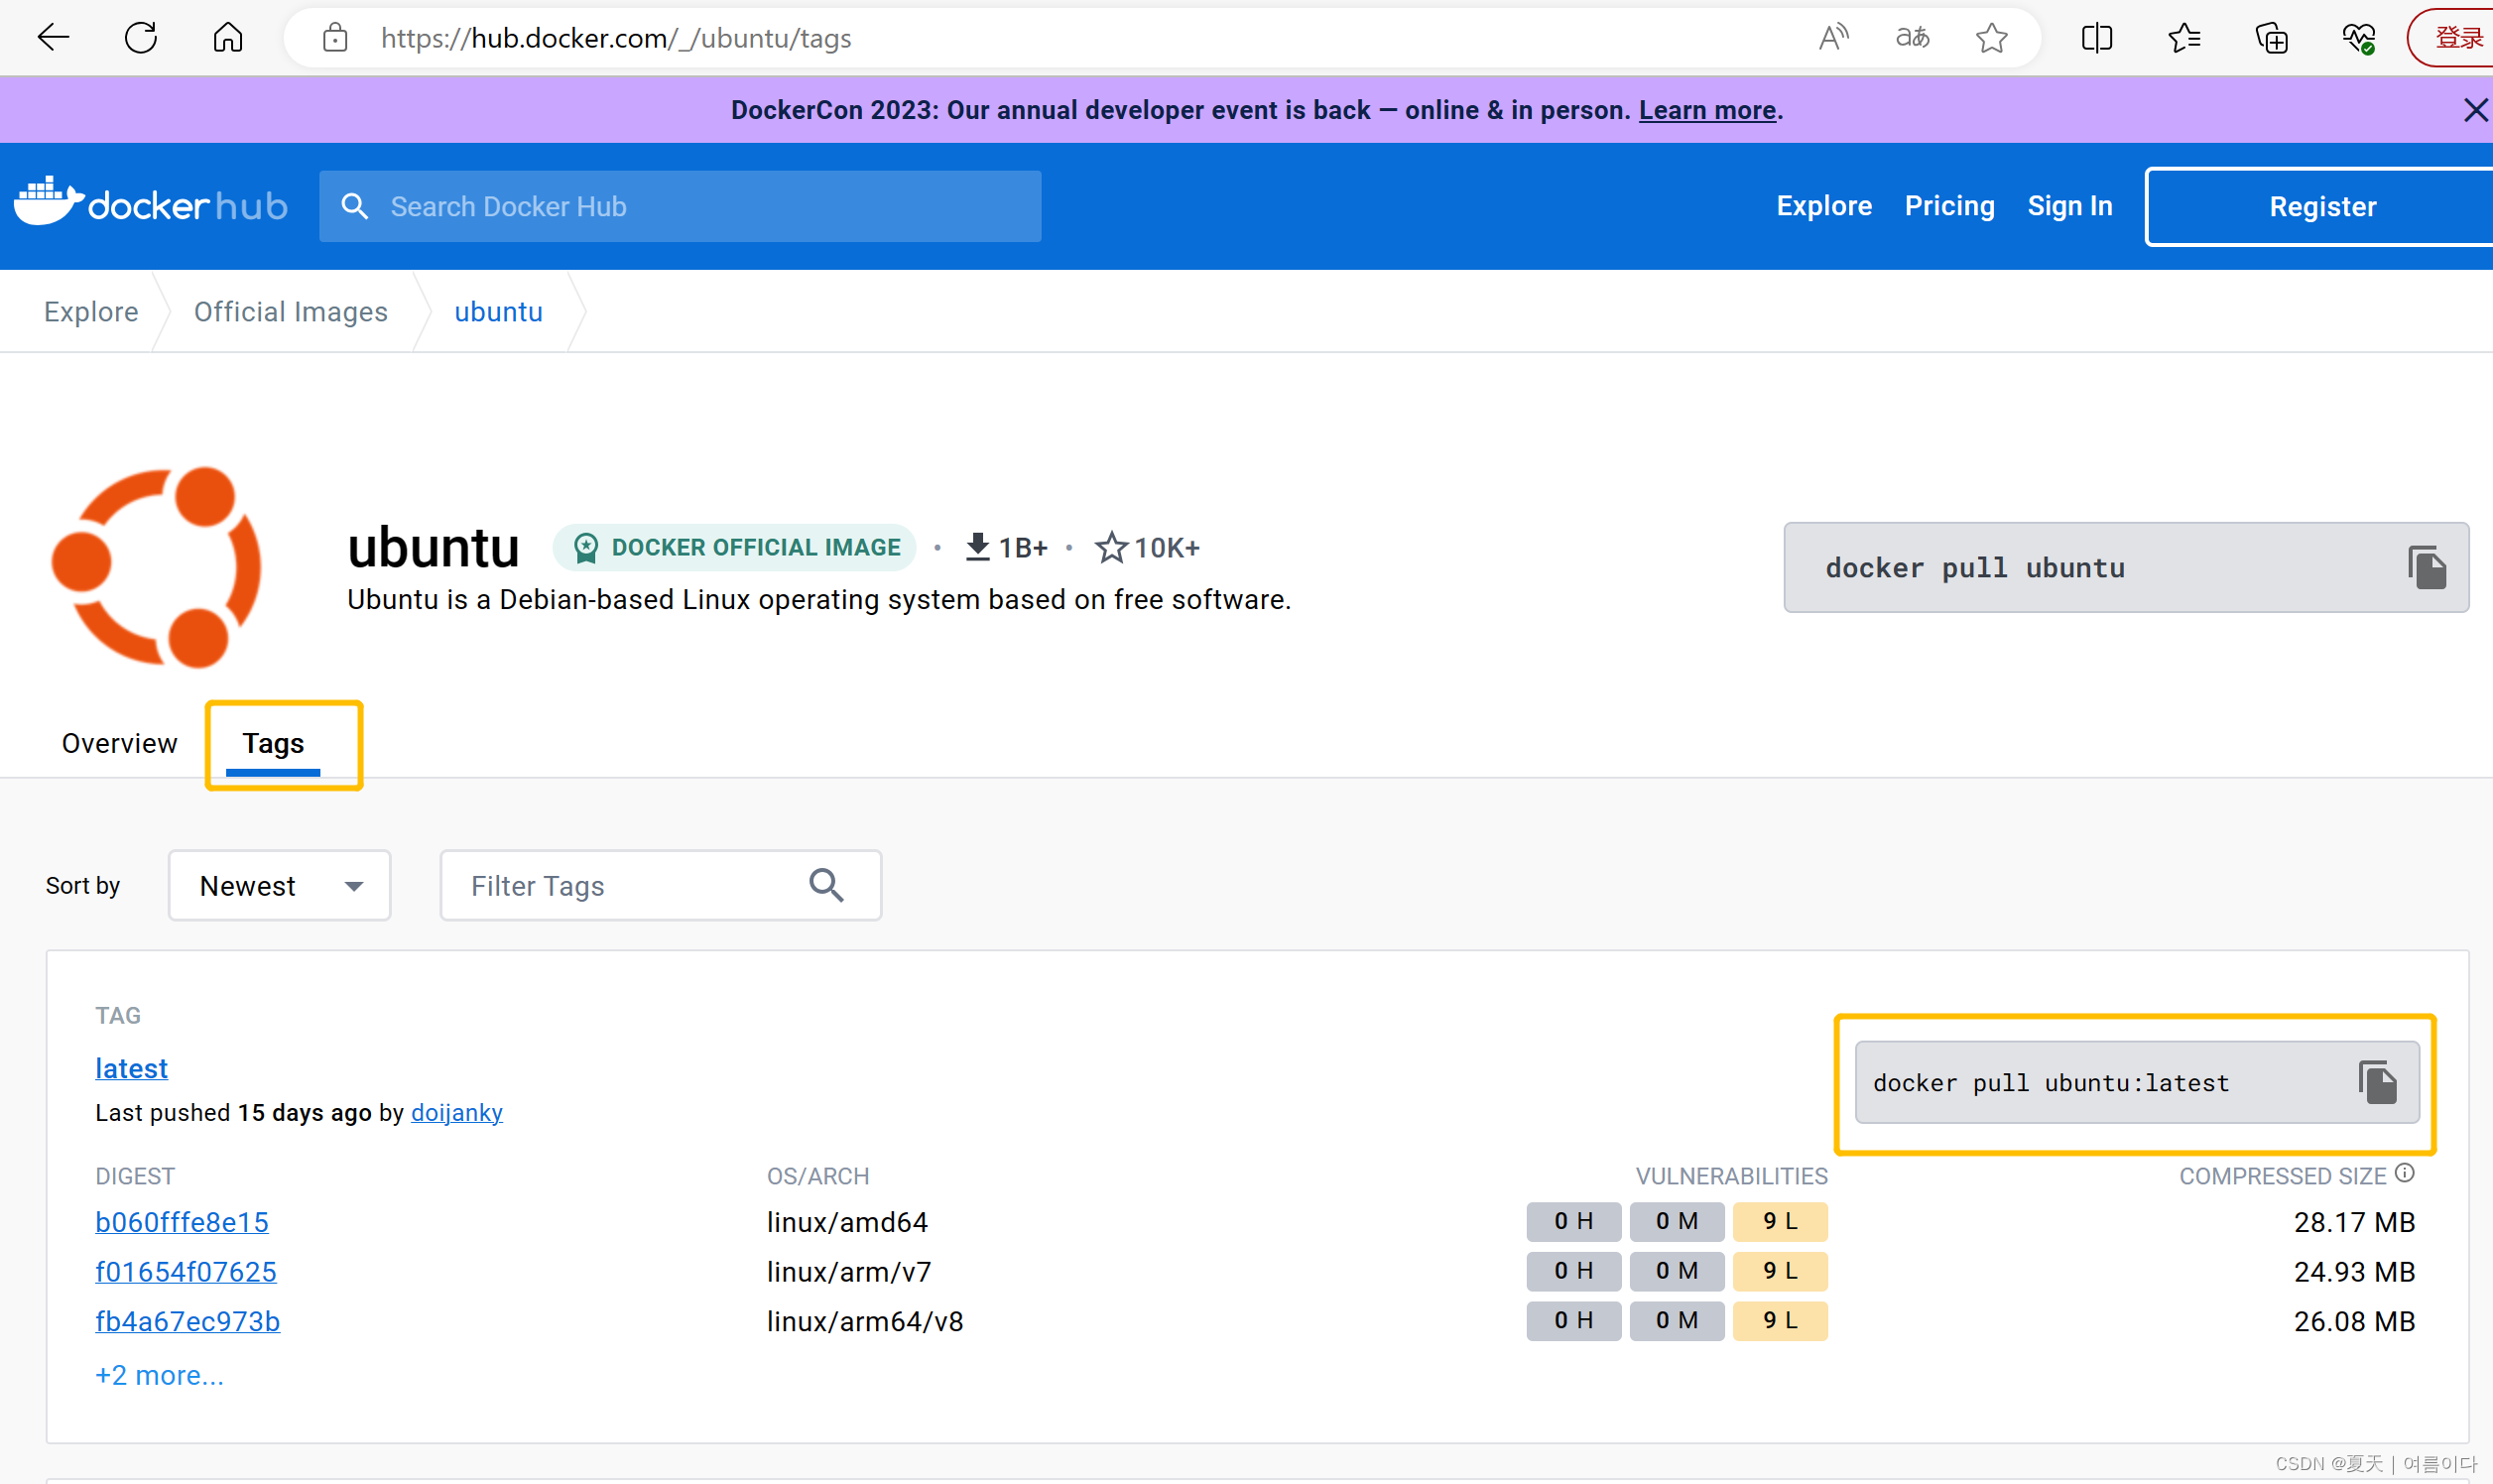Dismiss the DockerCon 2023 banner
The height and width of the screenshot is (1484, 2493).
click(2474, 110)
